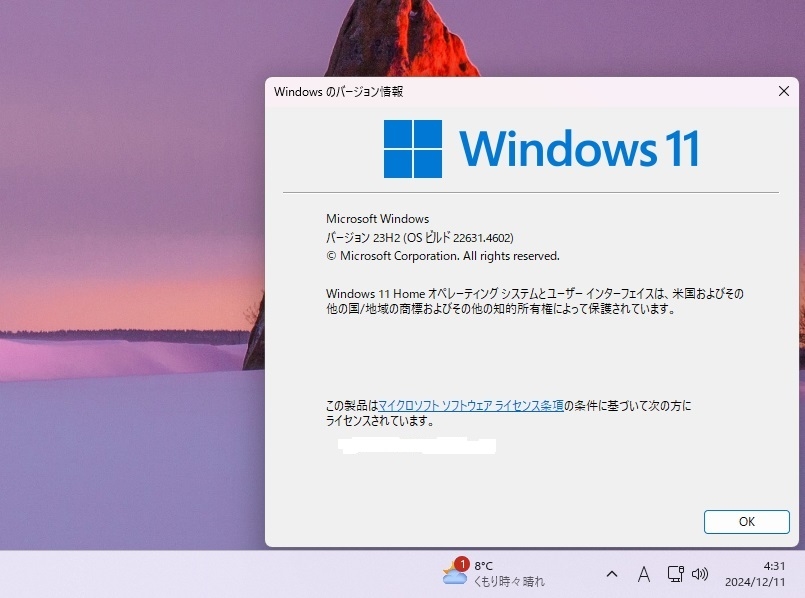This screenshot has width=805, height=598.
Task: Switch the IME input mode indicator A
Action: pos(644,574)
